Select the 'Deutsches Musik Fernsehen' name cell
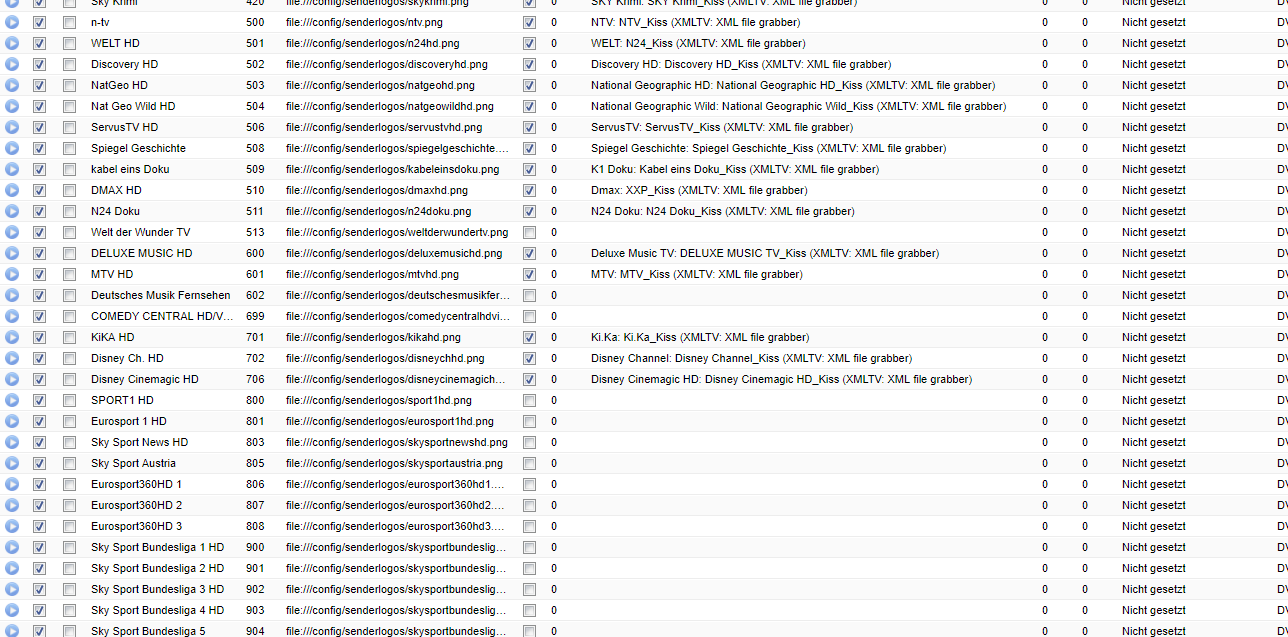1288x637 pixels. click(160, 295)
